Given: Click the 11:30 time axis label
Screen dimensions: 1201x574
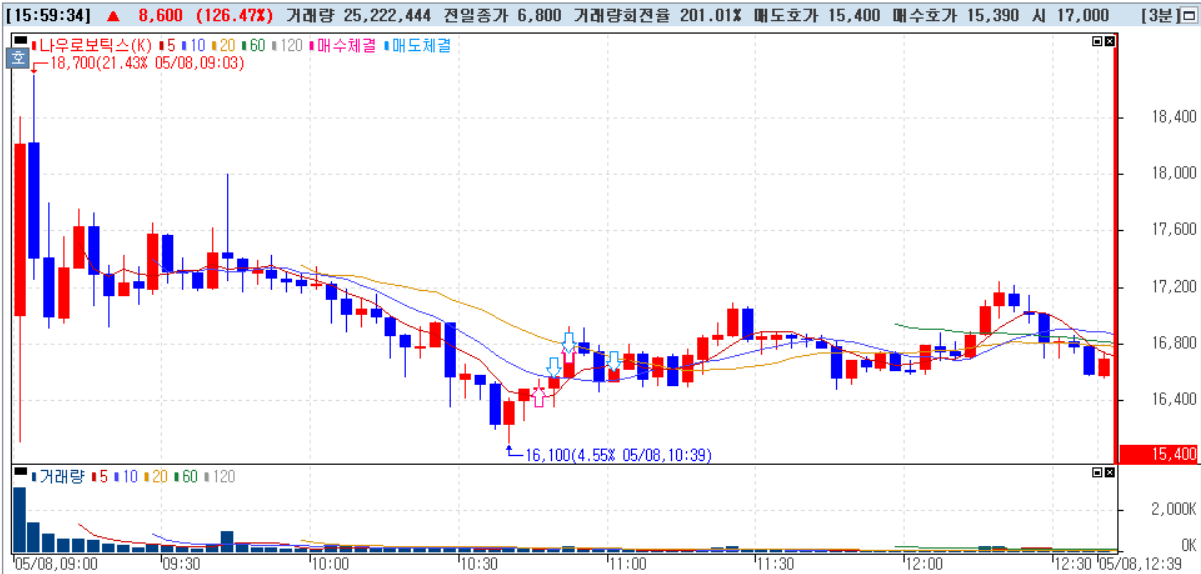Looking at the screenshot, I should pos(775,564).
